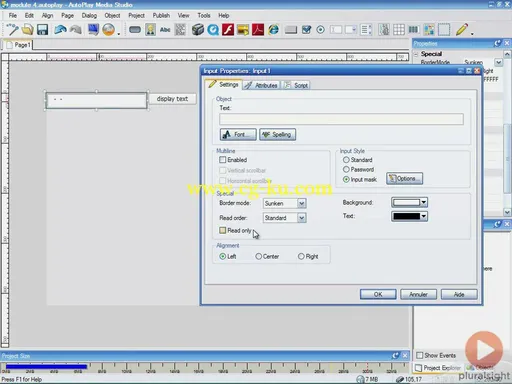512x384 pixels.
Task: Tick the Read only checkbox
Action: (x=223, y=230)
